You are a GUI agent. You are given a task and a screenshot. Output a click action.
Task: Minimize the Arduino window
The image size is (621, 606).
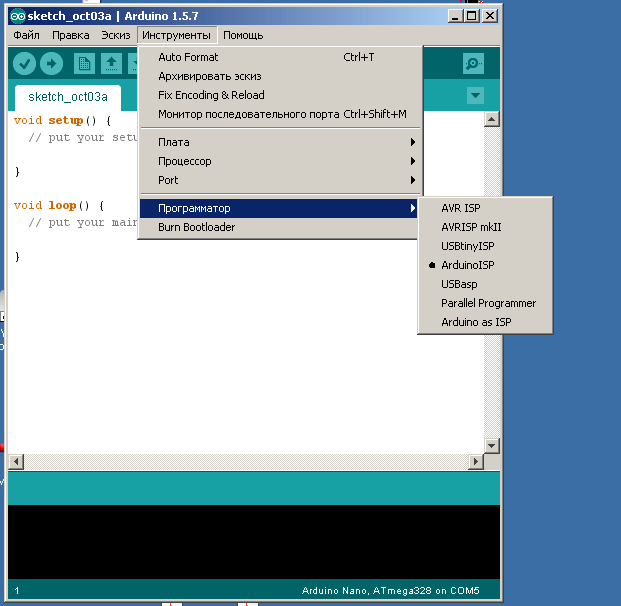(455, 16)
